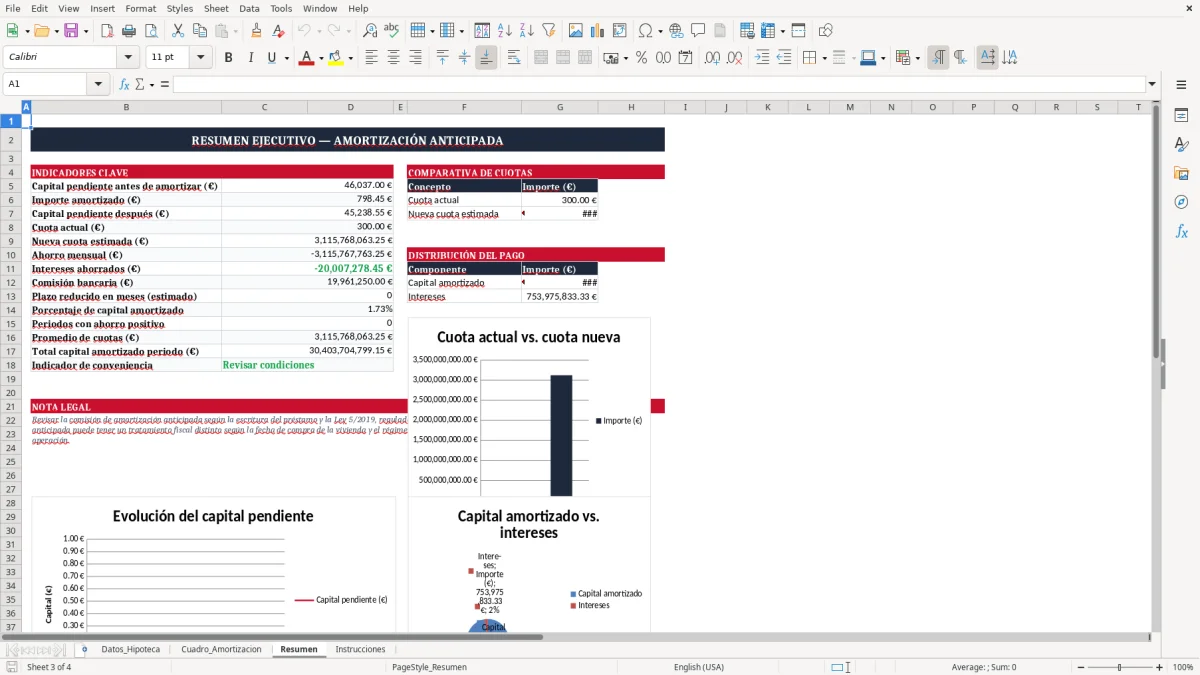Insert Comment speech bubble icon
Image resolution: width=1200 pixels, height=675 pixels.
tap(698, 31)
